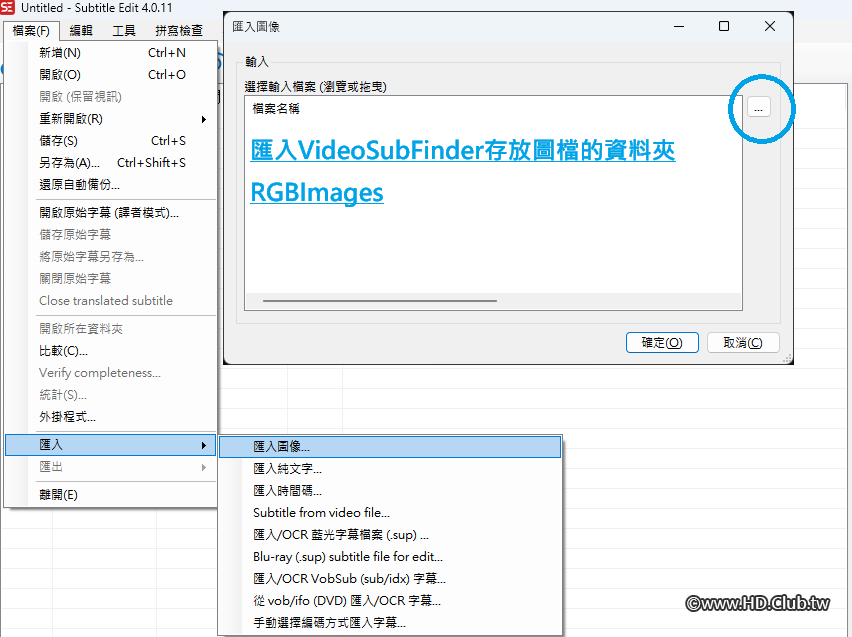Viewport: 852px width, 637px height.
Task: Open the 編輯 menu
Action: [81, 30]
